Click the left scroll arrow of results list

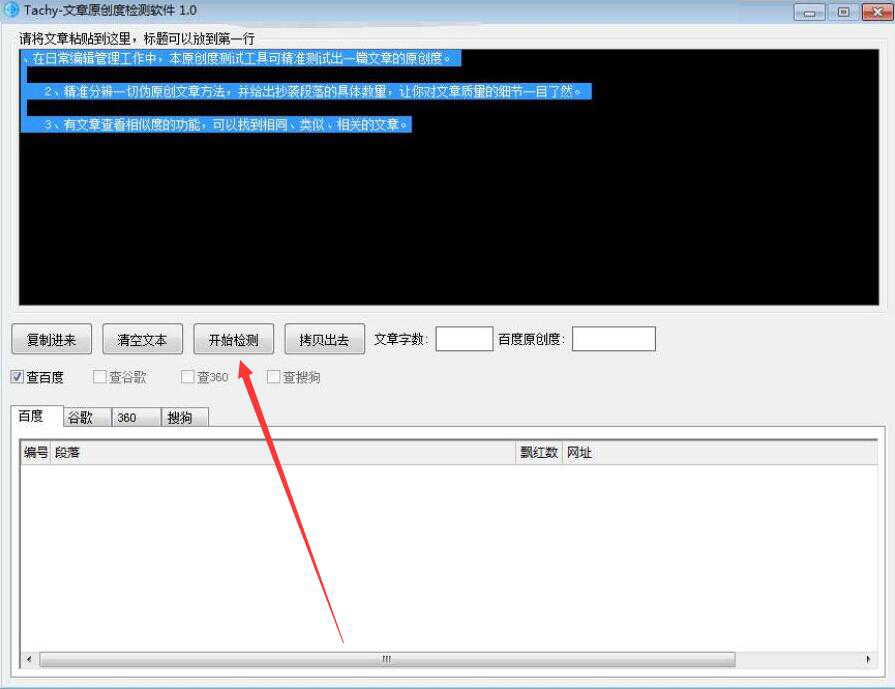(29, 659)
